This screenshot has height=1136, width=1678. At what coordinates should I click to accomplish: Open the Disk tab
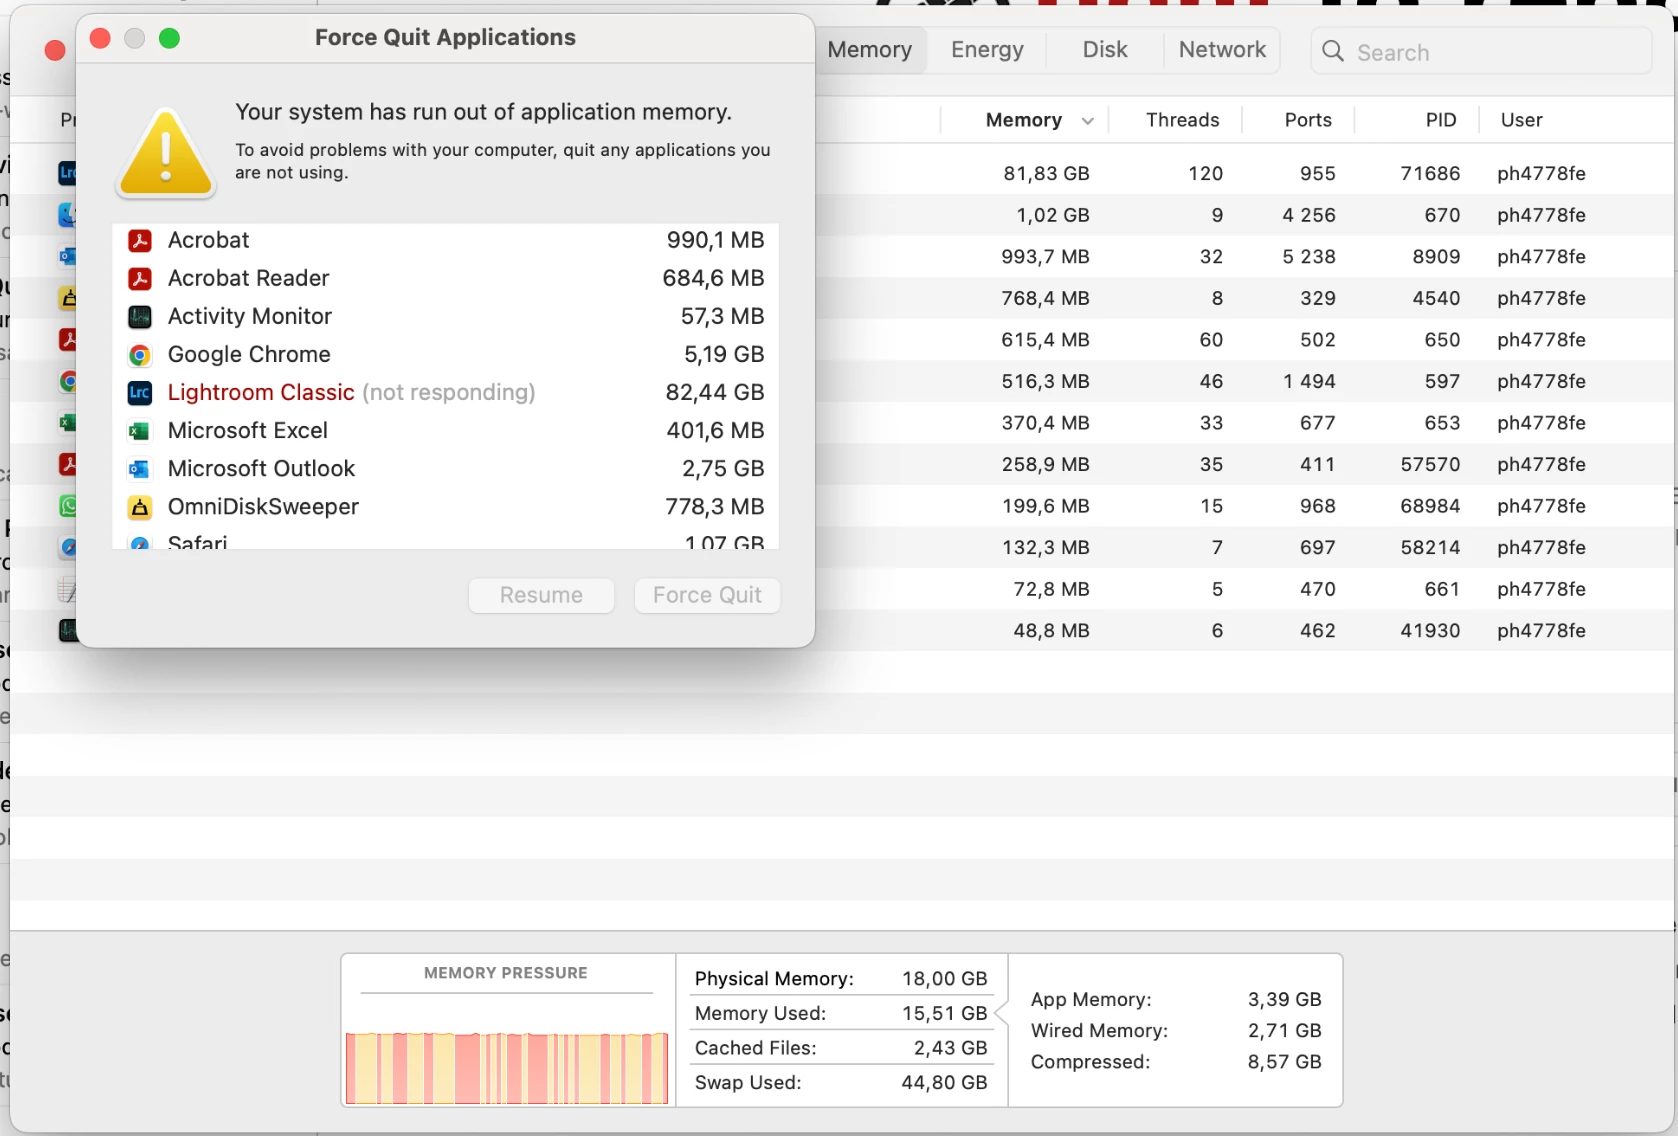tap(1105, 50)
